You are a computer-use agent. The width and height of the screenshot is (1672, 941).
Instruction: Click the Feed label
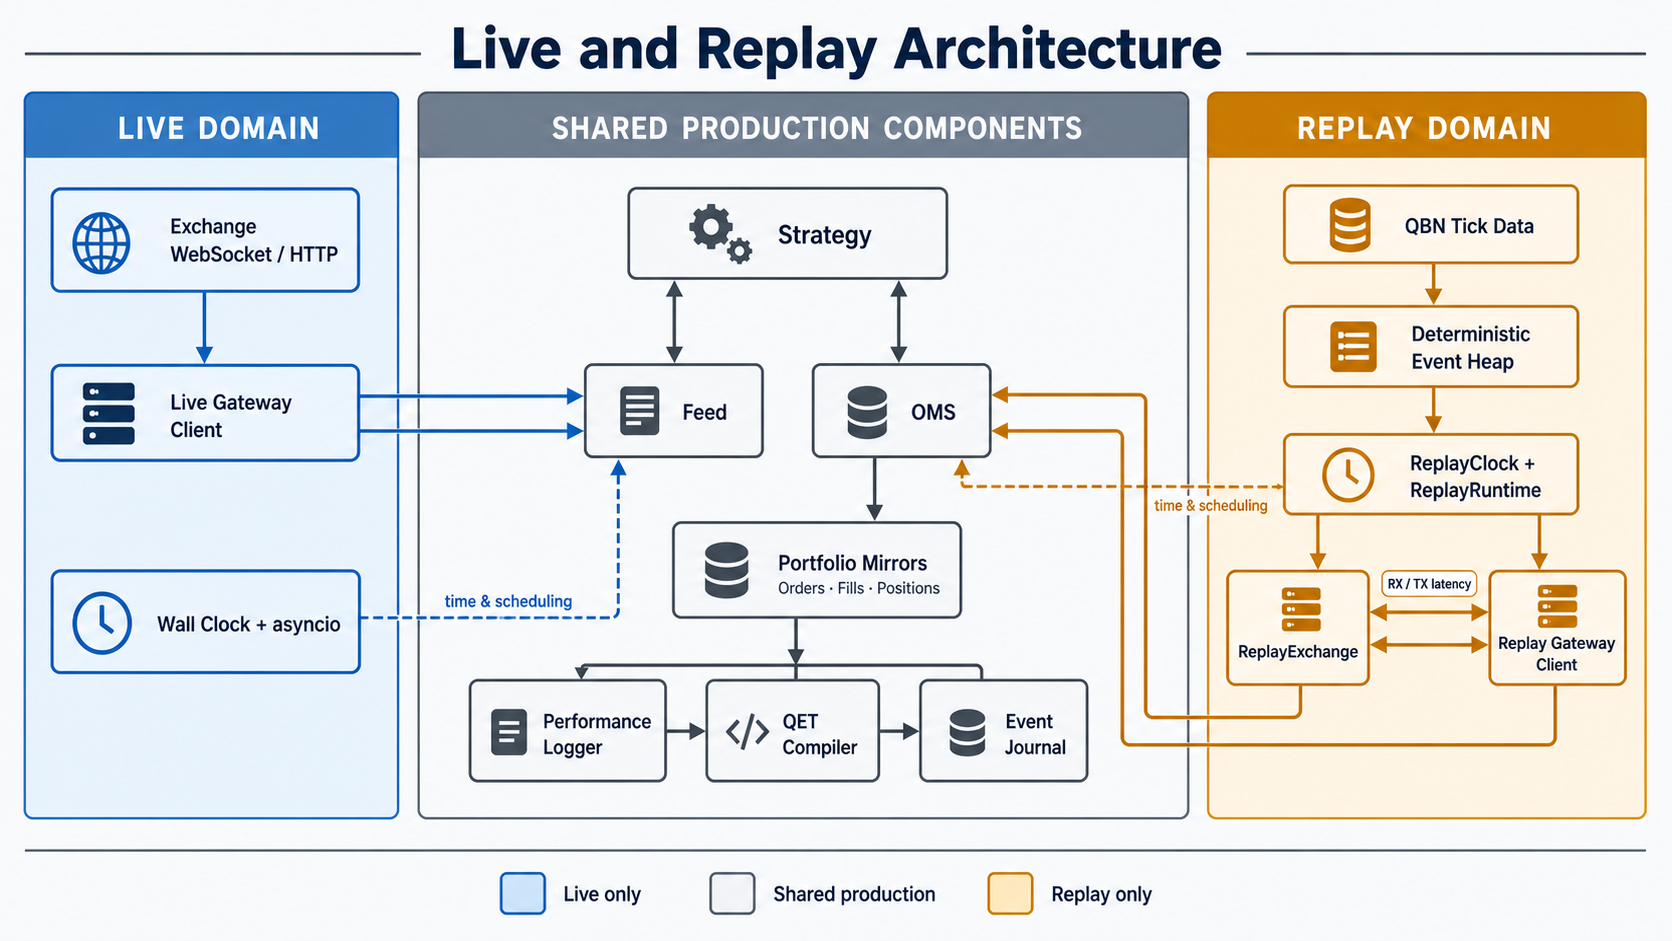pyautogui.click(x=704, y=412)
